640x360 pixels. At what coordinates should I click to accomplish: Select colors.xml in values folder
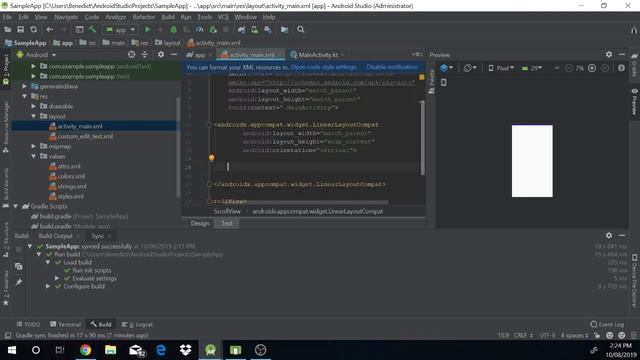[x=67, y=176]
